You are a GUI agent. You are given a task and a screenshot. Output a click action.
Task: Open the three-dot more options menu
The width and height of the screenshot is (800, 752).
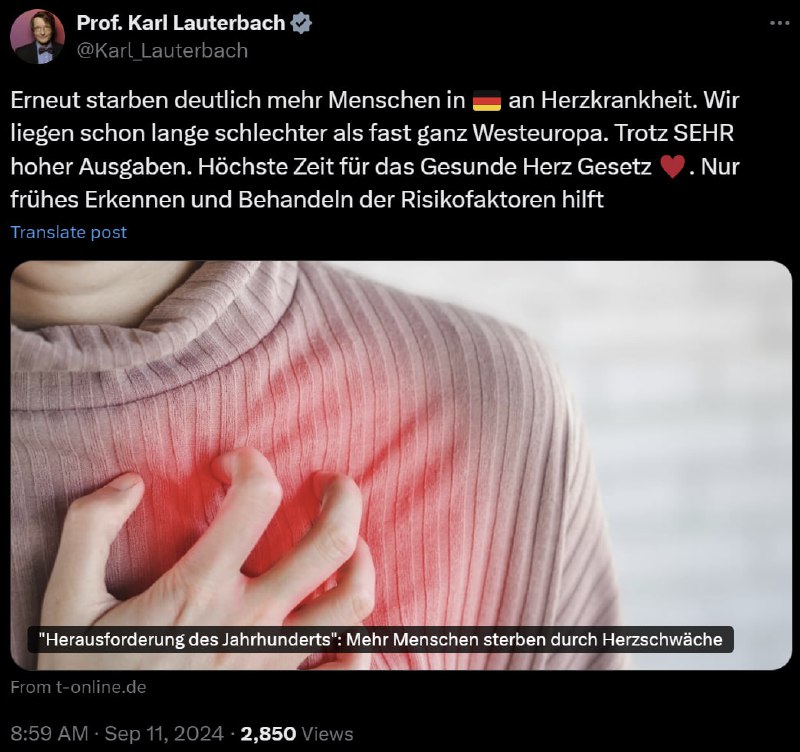[x=779, y=23]
